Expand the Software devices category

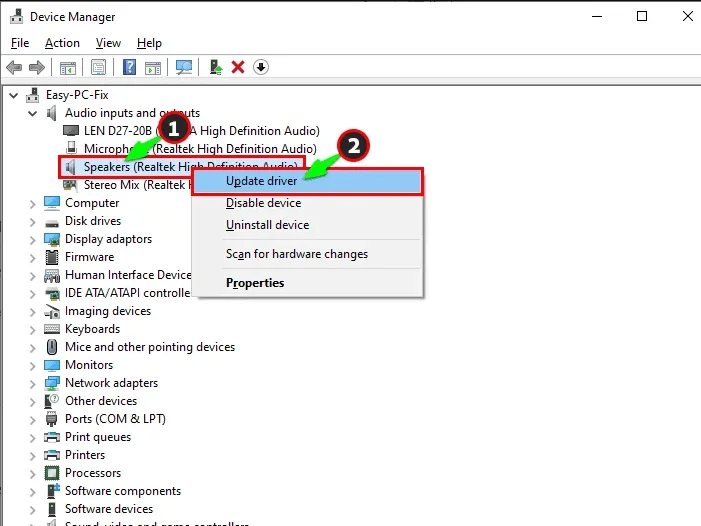pyautogui.click(x=33, y=510)
